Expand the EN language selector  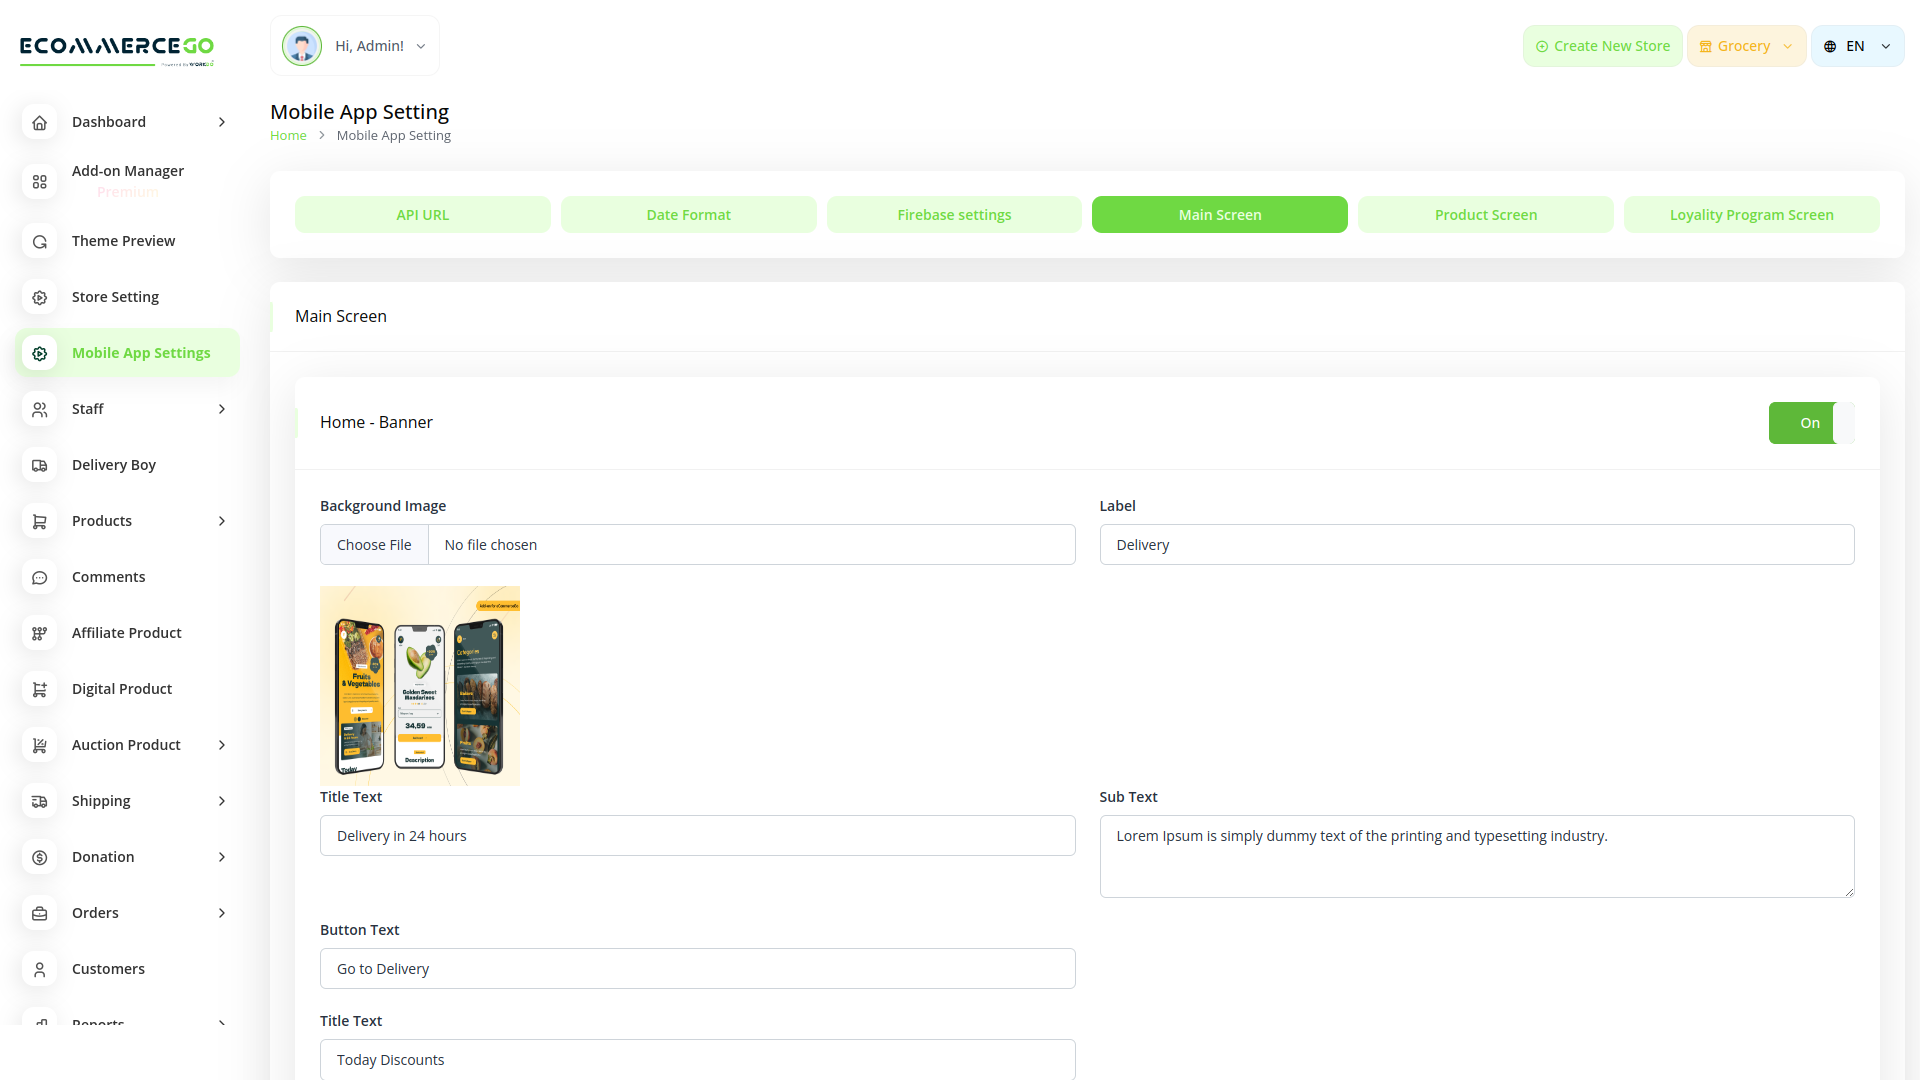1856,45
